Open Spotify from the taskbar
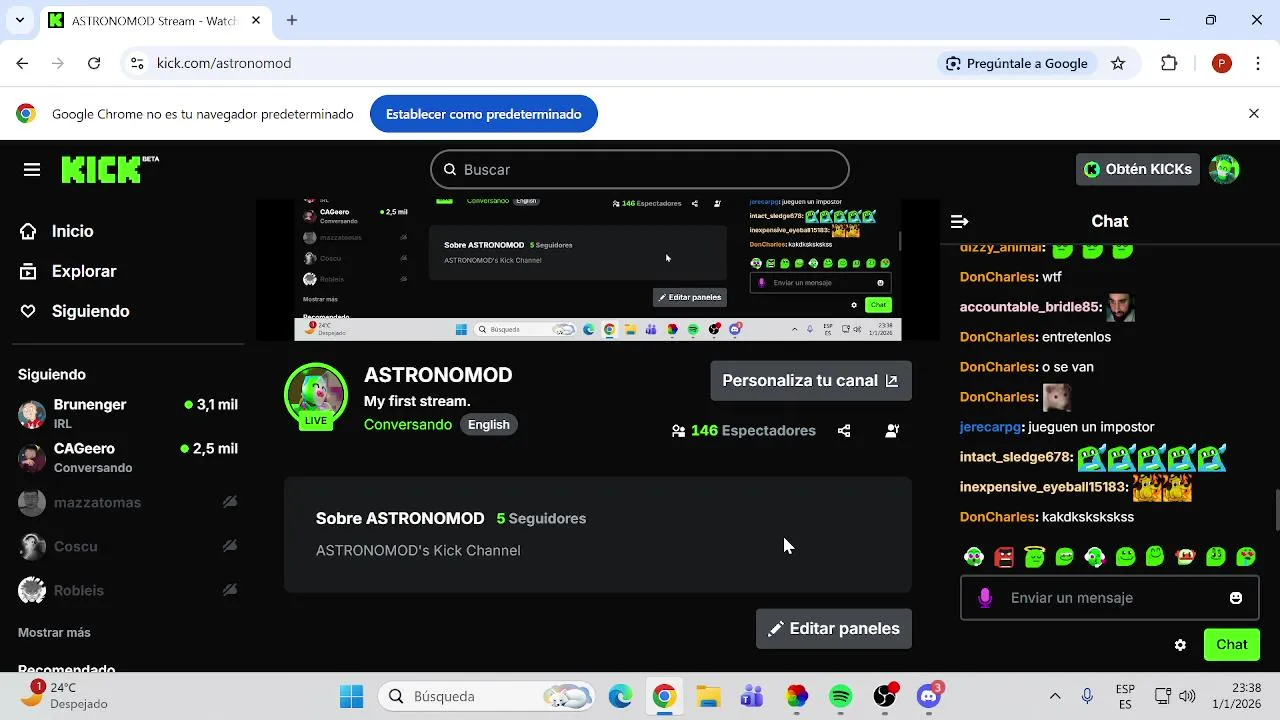This screenshot has width=1280, height=720. 841,696
